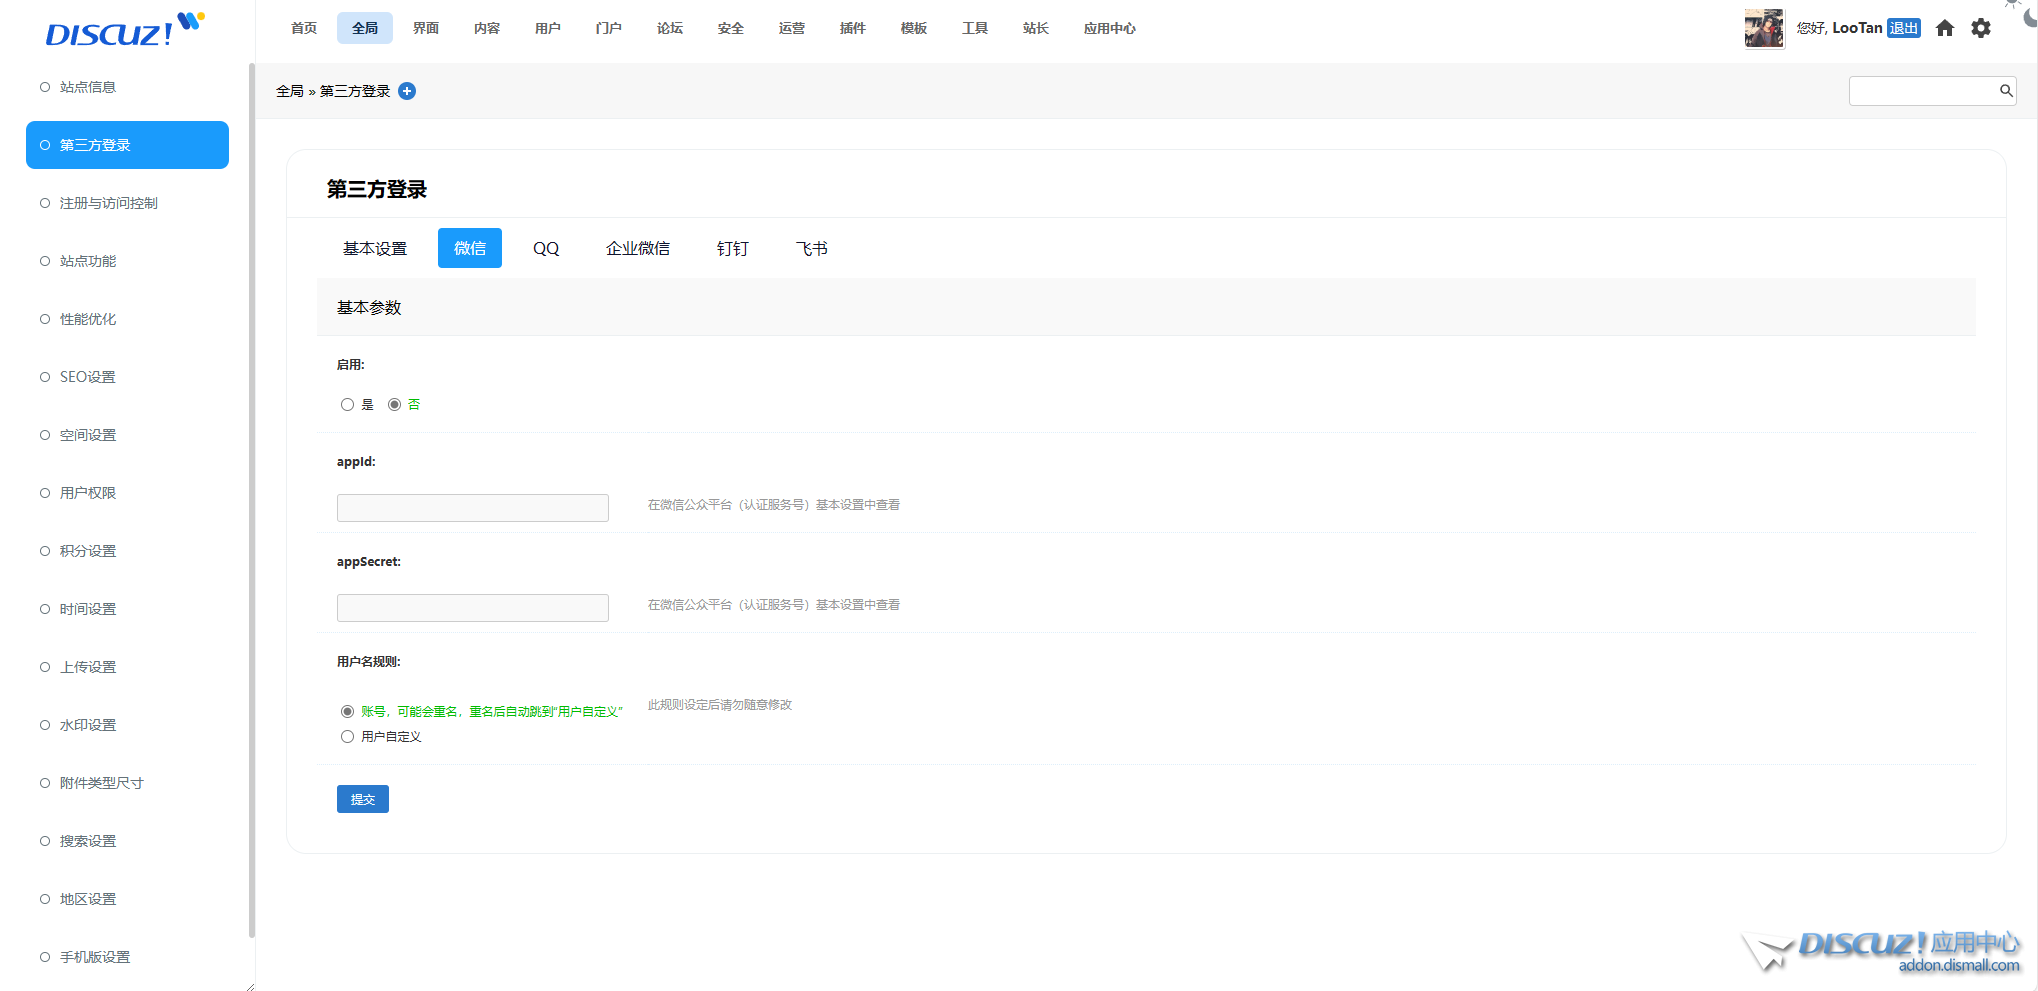Click the appId input field
The height and width of the screenshot is (991, 2038).
pos(472,508)
